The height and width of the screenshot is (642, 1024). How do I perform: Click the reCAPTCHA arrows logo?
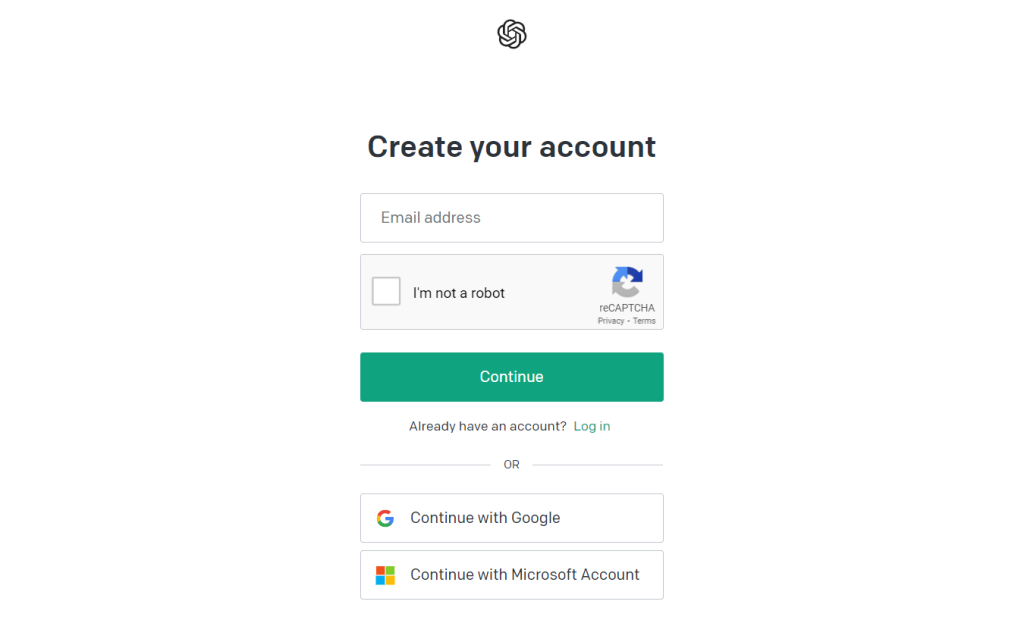click(x=627, y=281)
